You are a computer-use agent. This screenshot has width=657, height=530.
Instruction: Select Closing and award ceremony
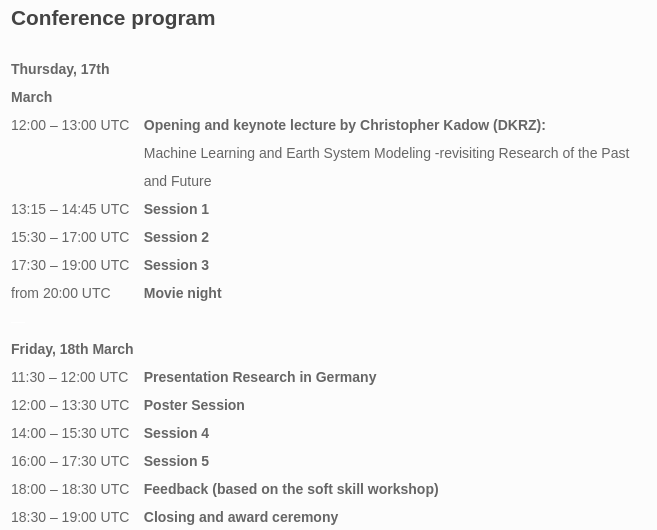click(x=240, y=517)
